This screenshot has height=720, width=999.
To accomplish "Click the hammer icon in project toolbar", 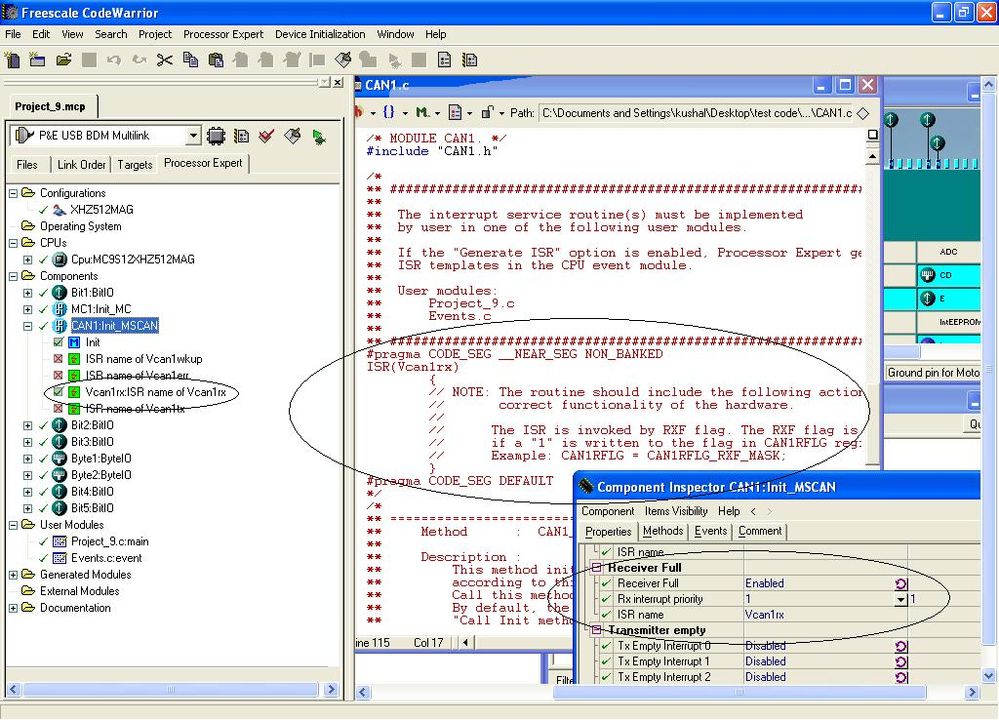I will [x=292, y=136].
